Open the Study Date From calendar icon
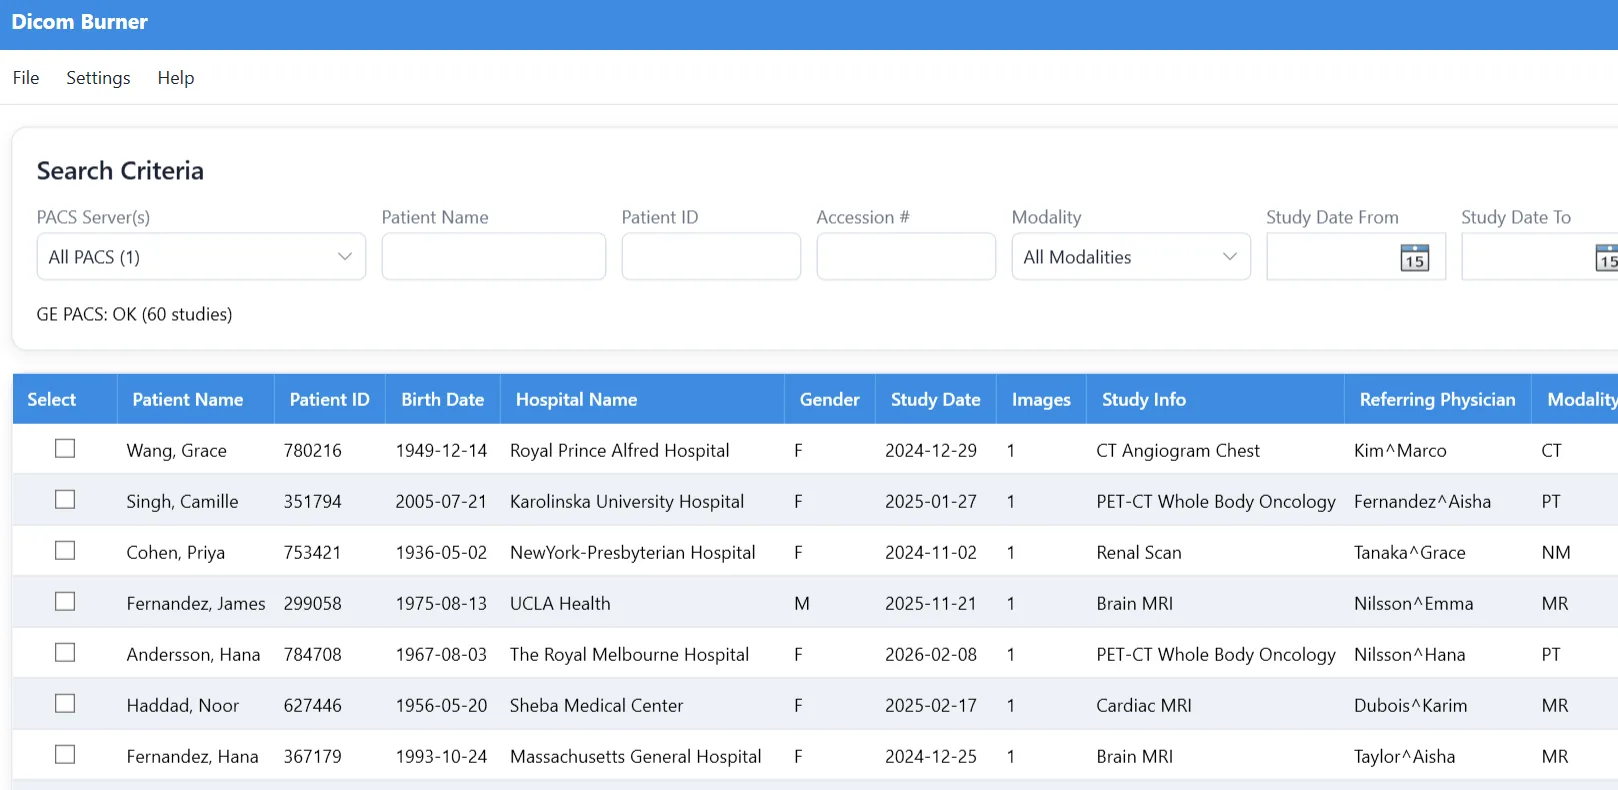1618x790 pixels. [x=1414, y=258]
